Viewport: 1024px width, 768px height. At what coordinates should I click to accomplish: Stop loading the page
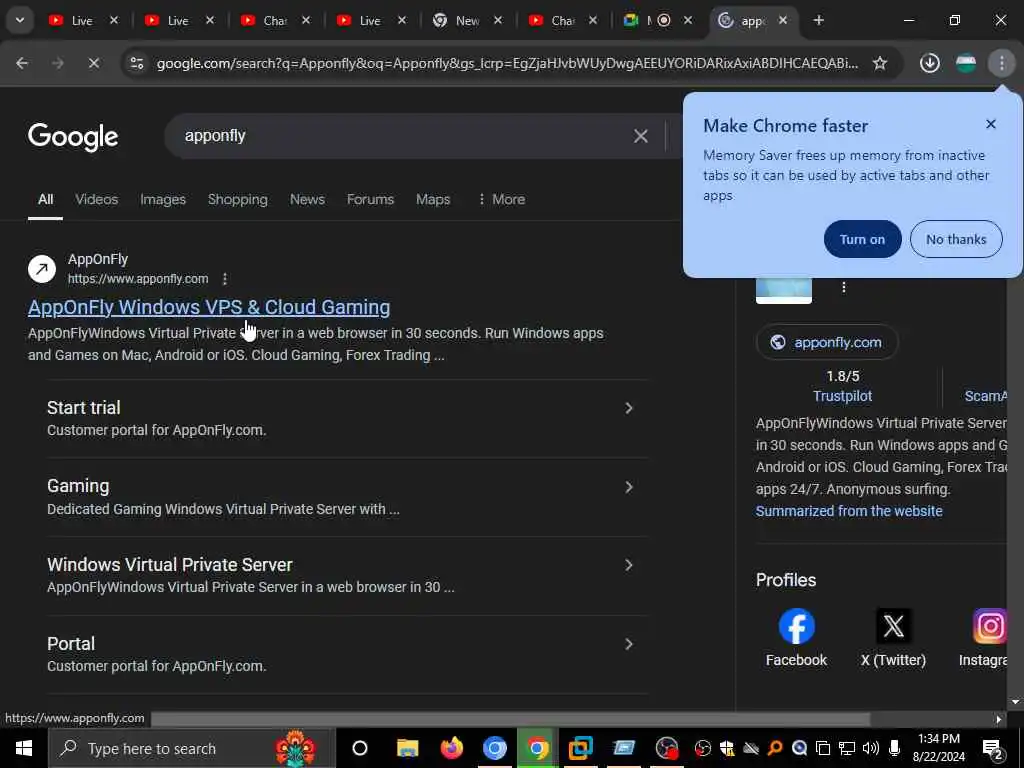(93, 63)
